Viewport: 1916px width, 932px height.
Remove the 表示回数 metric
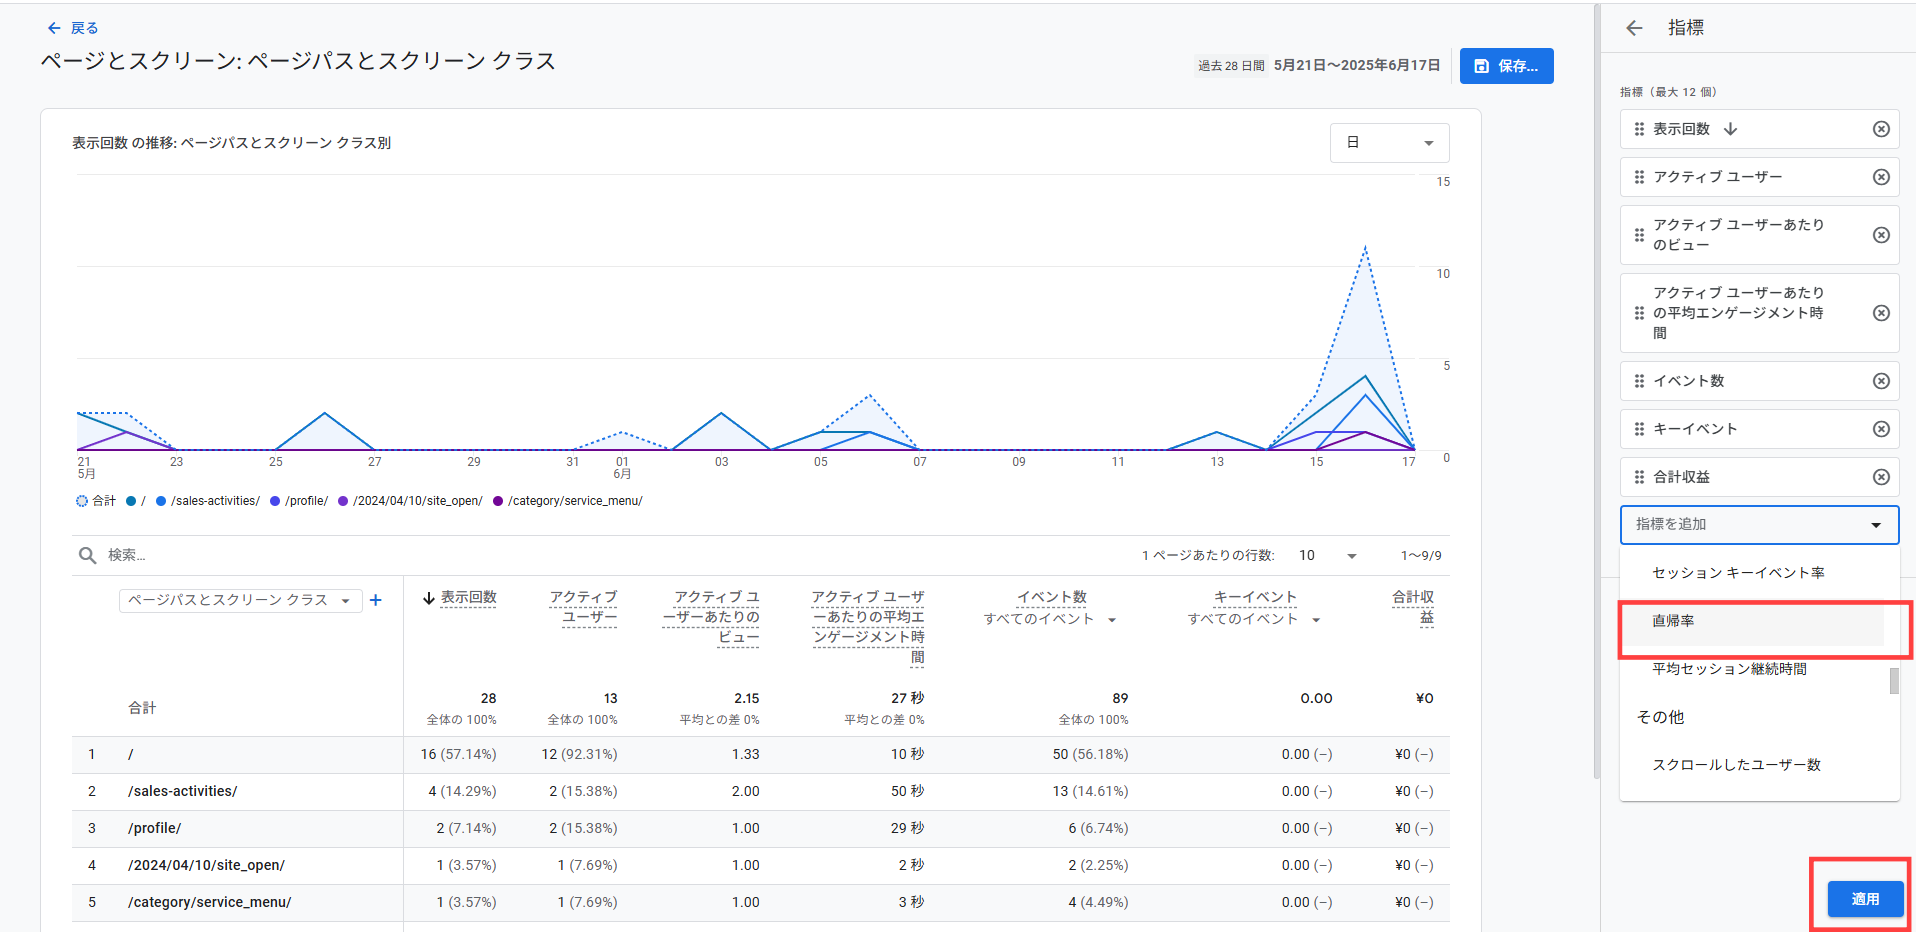[x=1881, y=129]
